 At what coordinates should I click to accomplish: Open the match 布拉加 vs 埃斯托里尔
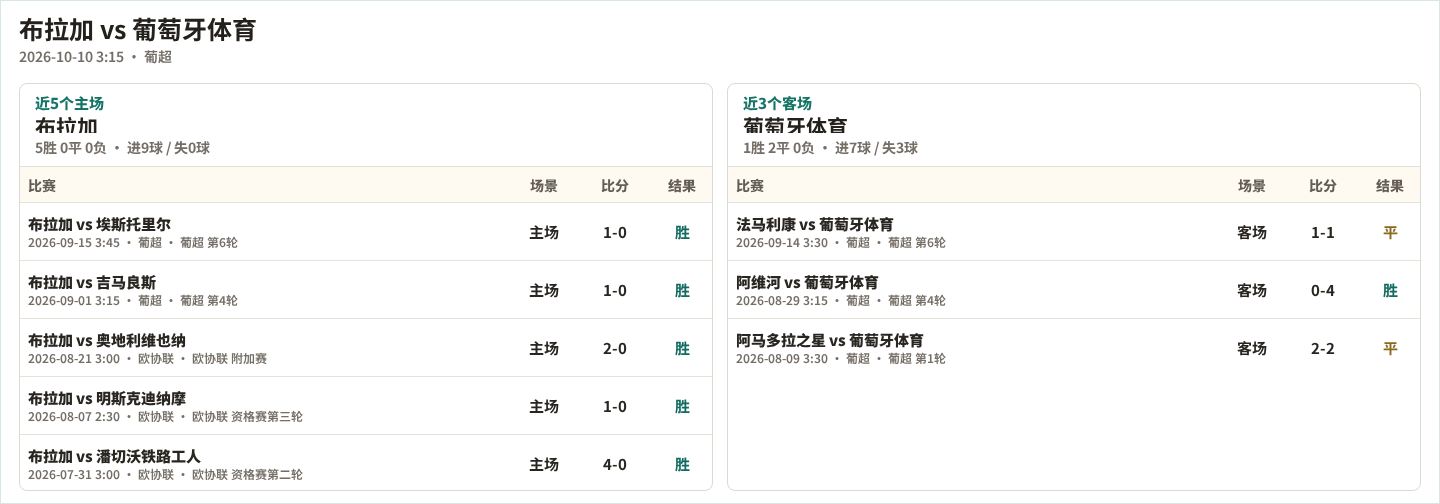click(x=99, y=224)
